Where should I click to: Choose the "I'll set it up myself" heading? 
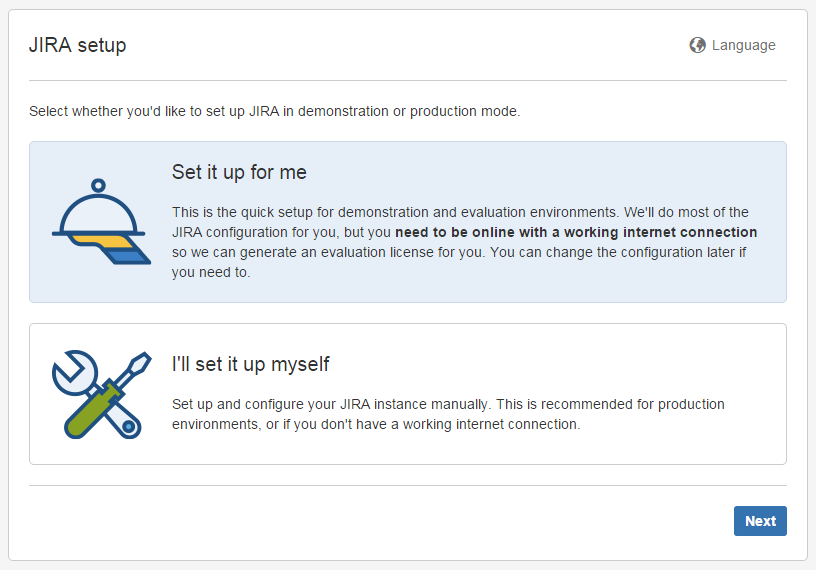pos(250,364)
